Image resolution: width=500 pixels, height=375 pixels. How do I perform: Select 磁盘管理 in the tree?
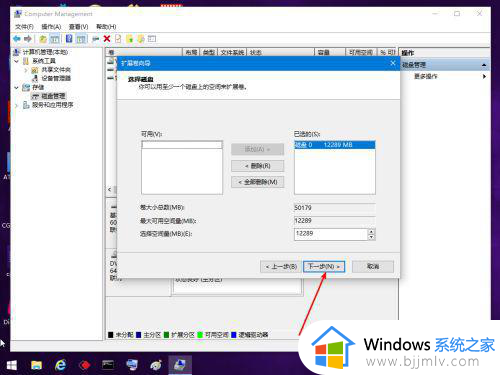[53, 96]
